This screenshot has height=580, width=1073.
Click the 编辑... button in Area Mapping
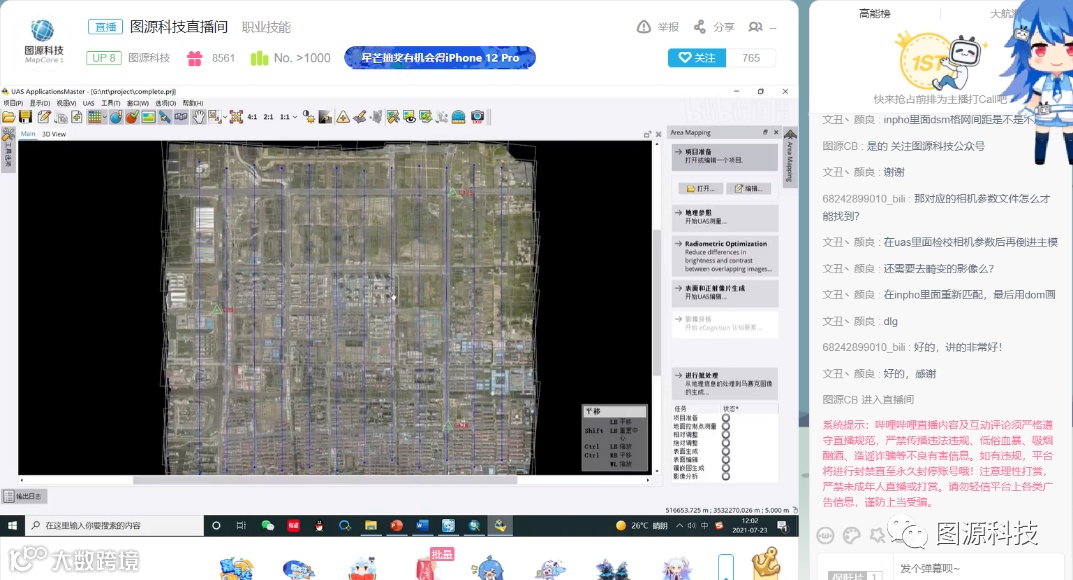pos(749,188)
